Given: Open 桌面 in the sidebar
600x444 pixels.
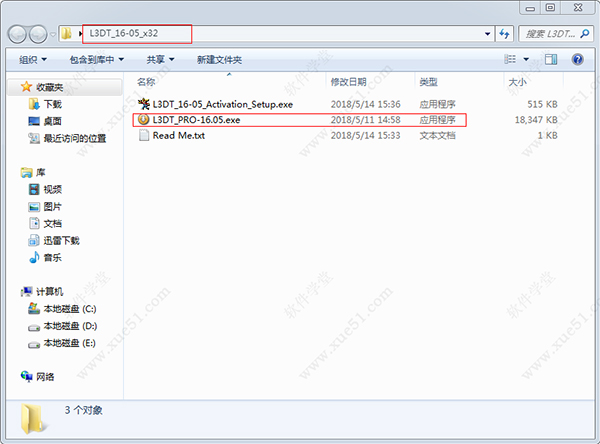Looking at the screenshot, I should (53, 121).
